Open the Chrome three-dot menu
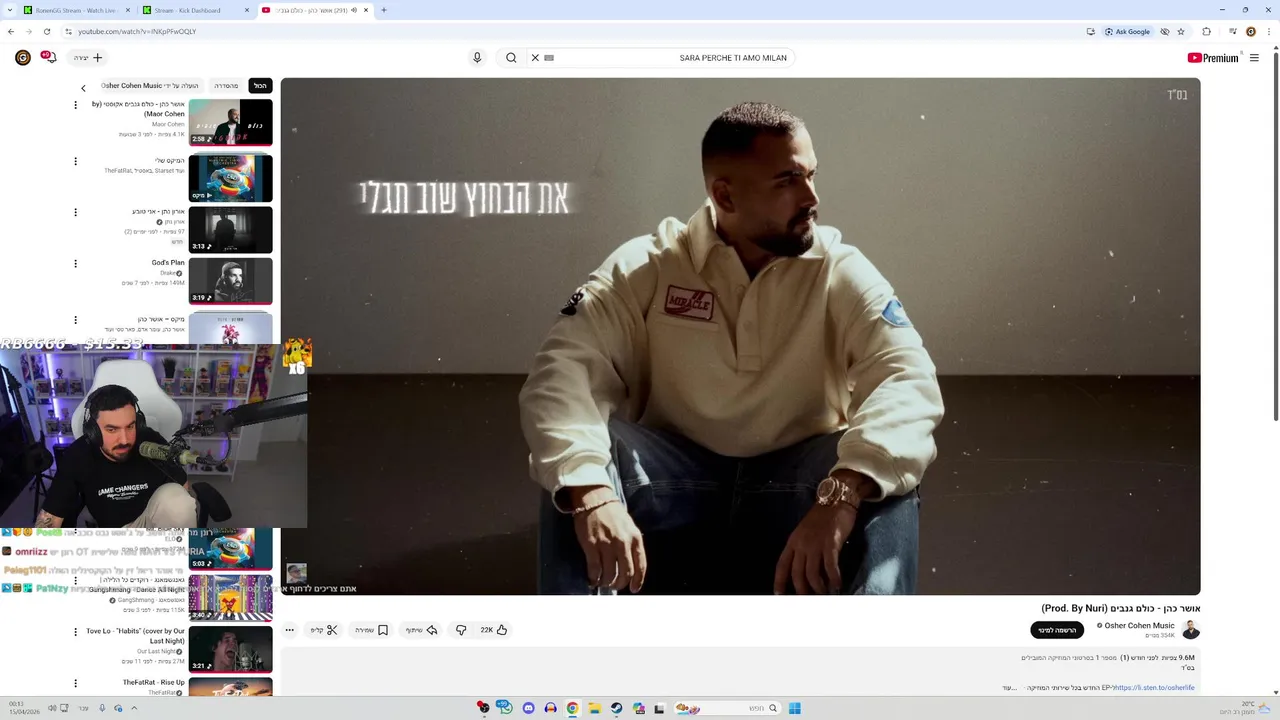This screenshot has height=720, width=1280. (x=1269, y=31)
